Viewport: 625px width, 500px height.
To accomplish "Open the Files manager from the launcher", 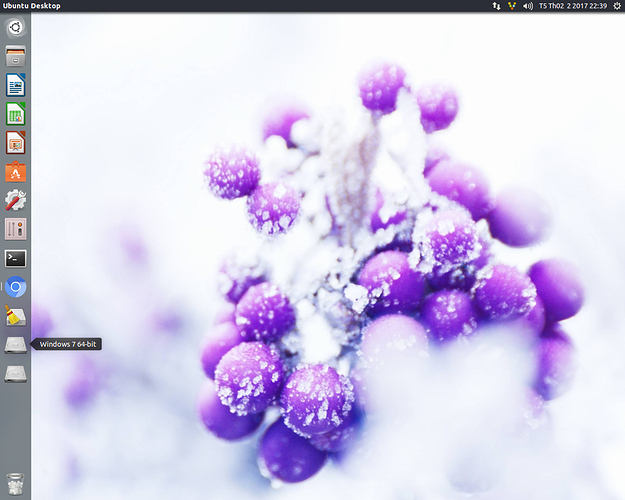I will tap(16, 56).
